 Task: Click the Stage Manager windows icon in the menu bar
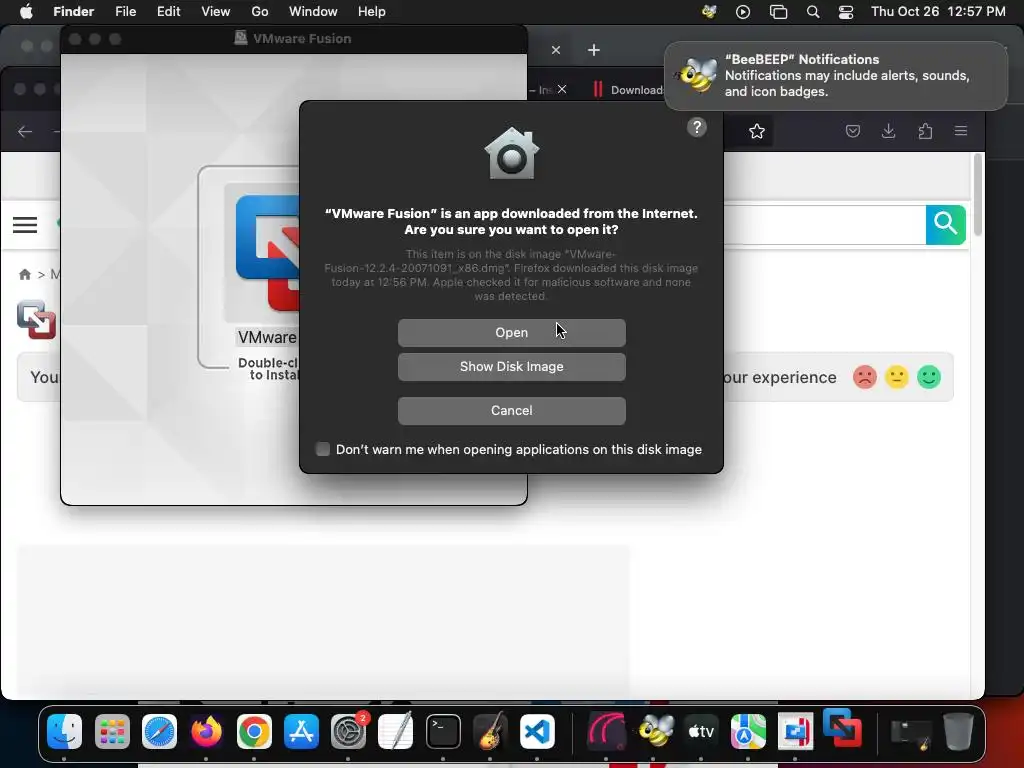[x=778, y=12]
